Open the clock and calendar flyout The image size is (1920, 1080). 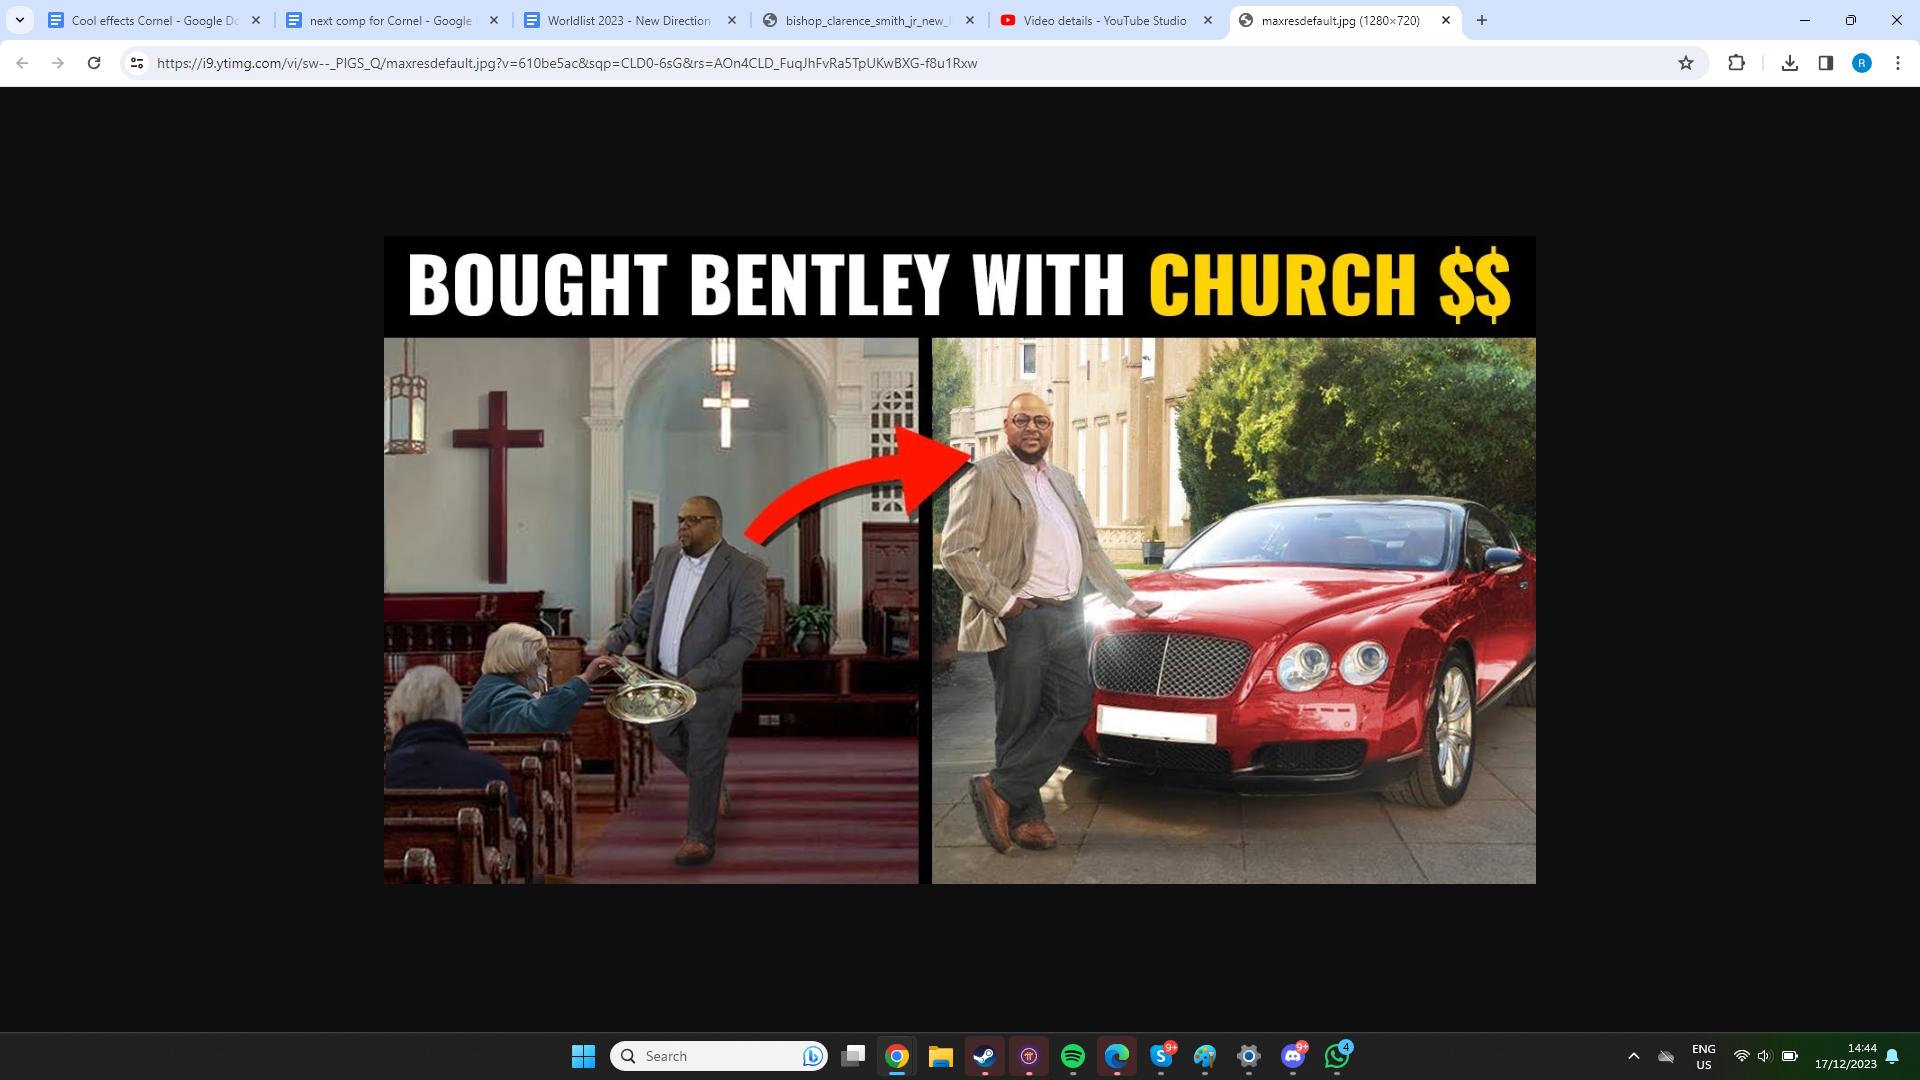[x=1846, y=1056]
